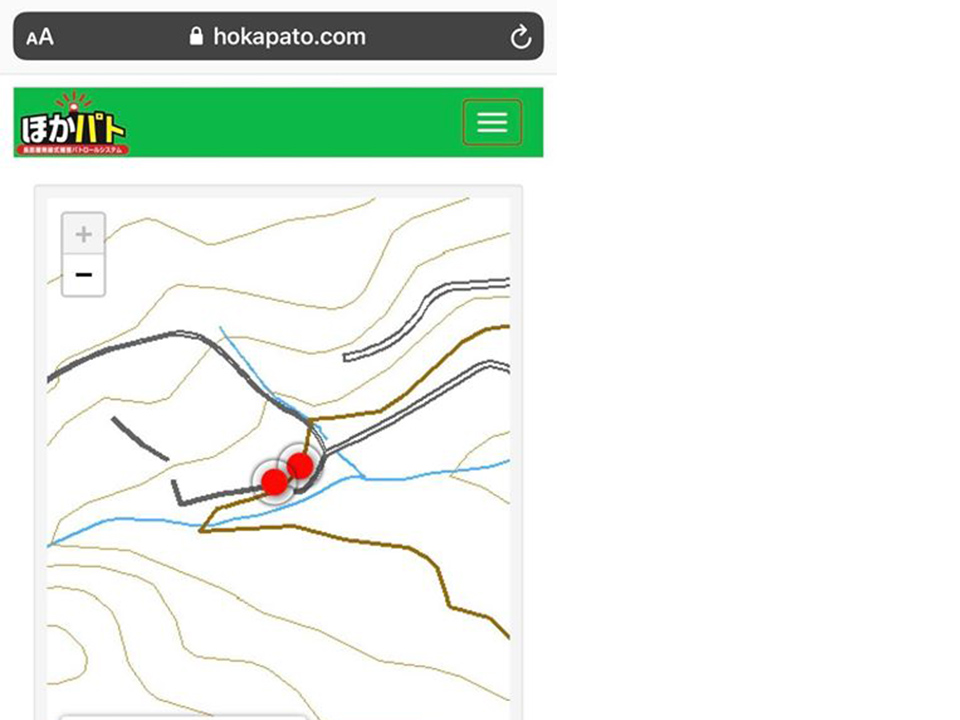Click the L-shaped gray road end left of markers
960x720 pixels.
click(x=178, y=493)
